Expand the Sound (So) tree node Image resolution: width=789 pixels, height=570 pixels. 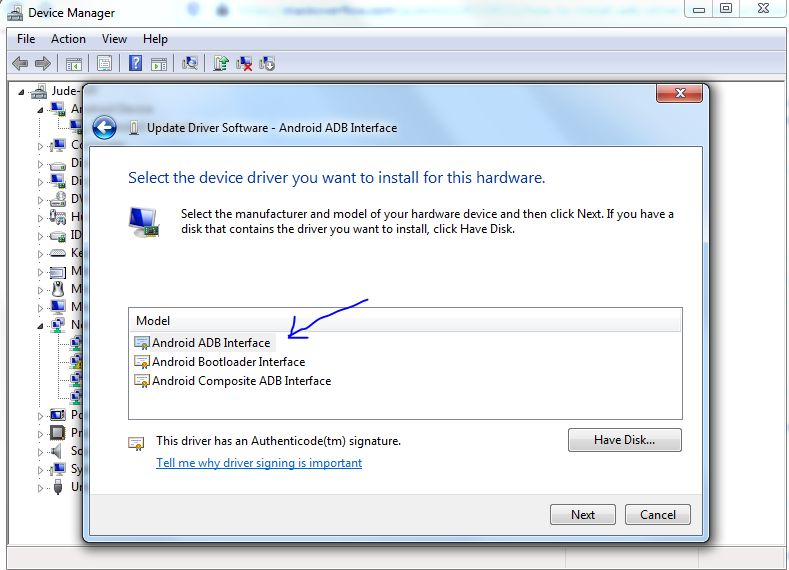point(40,452)
